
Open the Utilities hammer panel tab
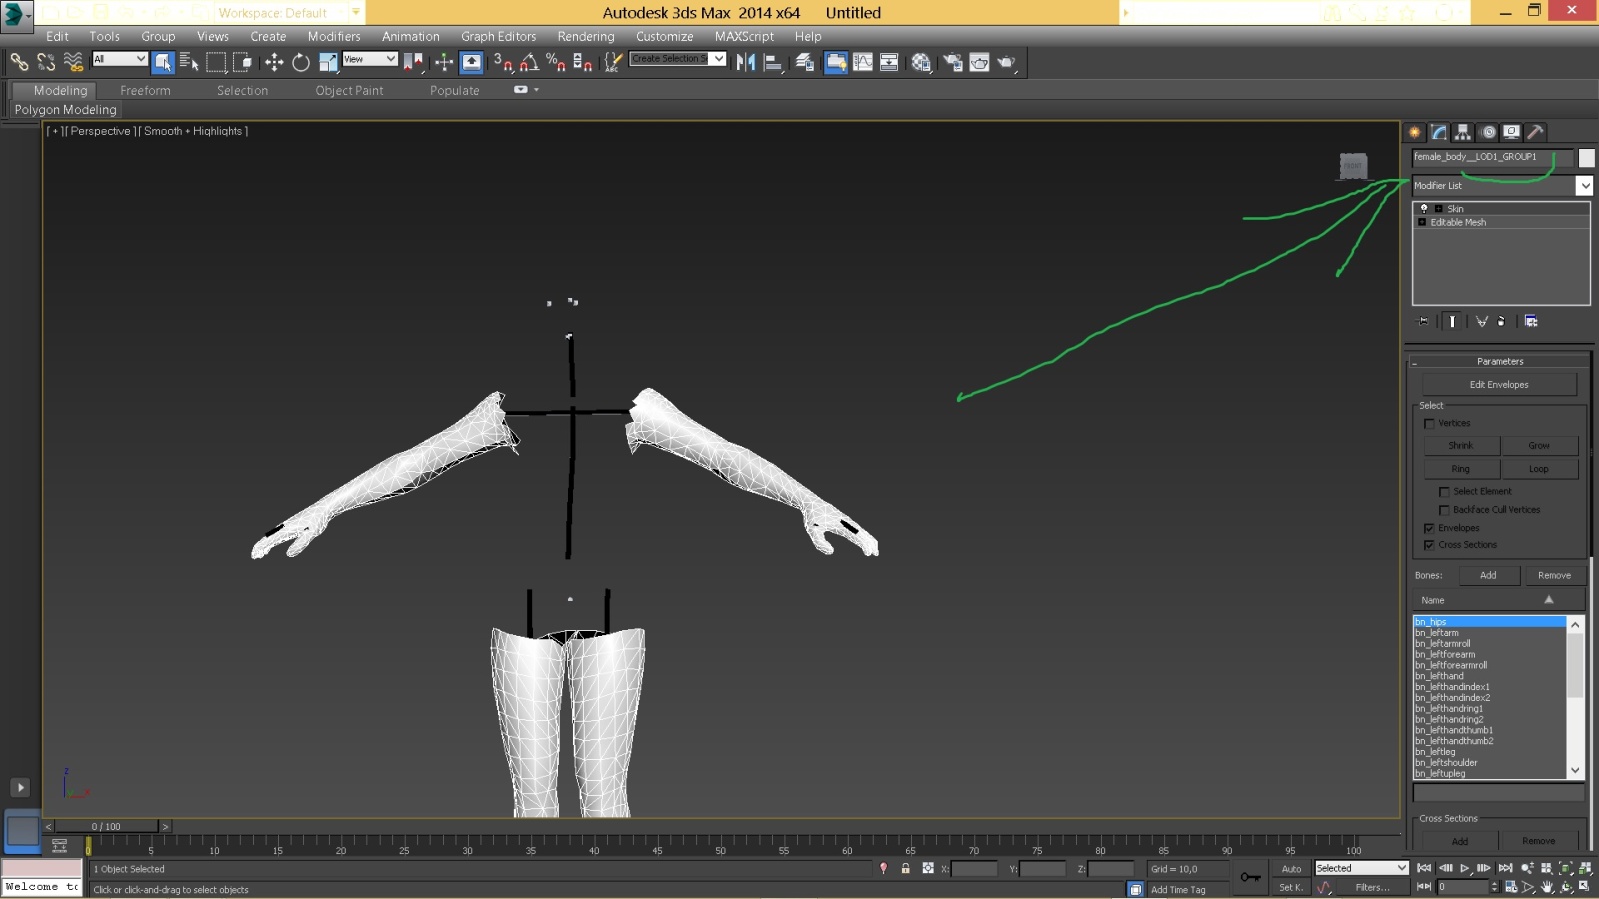1536,132
